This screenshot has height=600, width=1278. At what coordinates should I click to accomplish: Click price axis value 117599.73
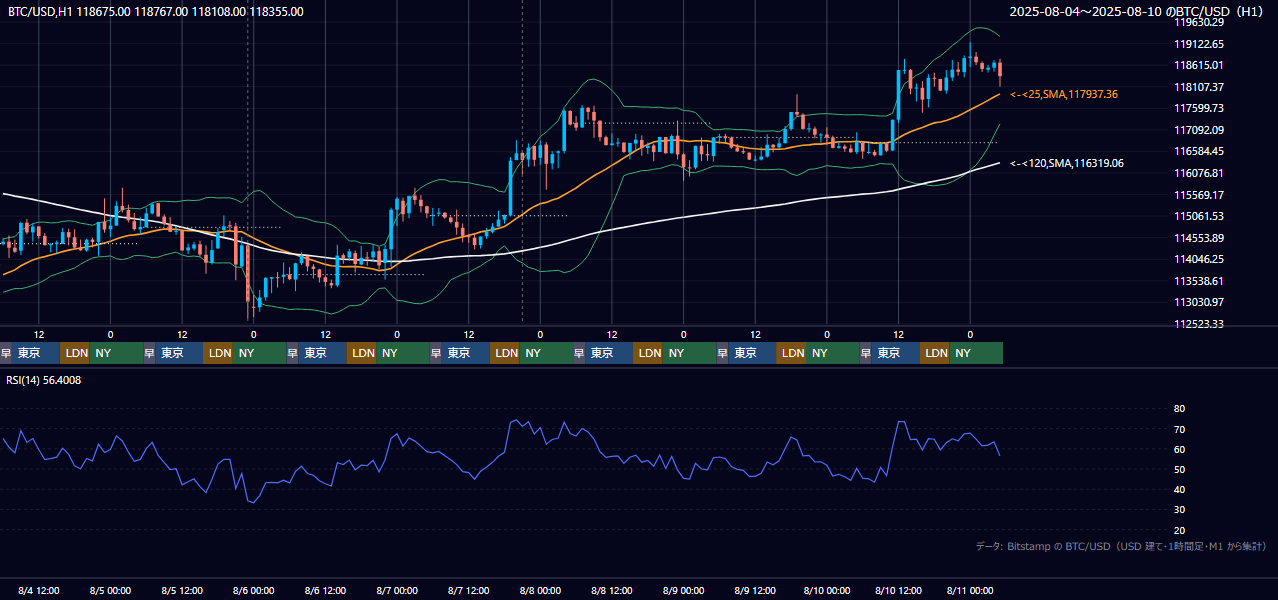1199,108
